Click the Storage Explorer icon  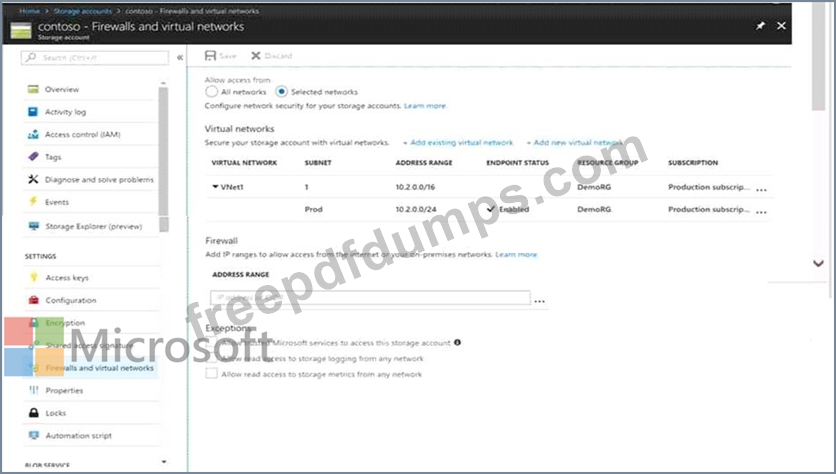pyautogui.click(x=34, y=226)
